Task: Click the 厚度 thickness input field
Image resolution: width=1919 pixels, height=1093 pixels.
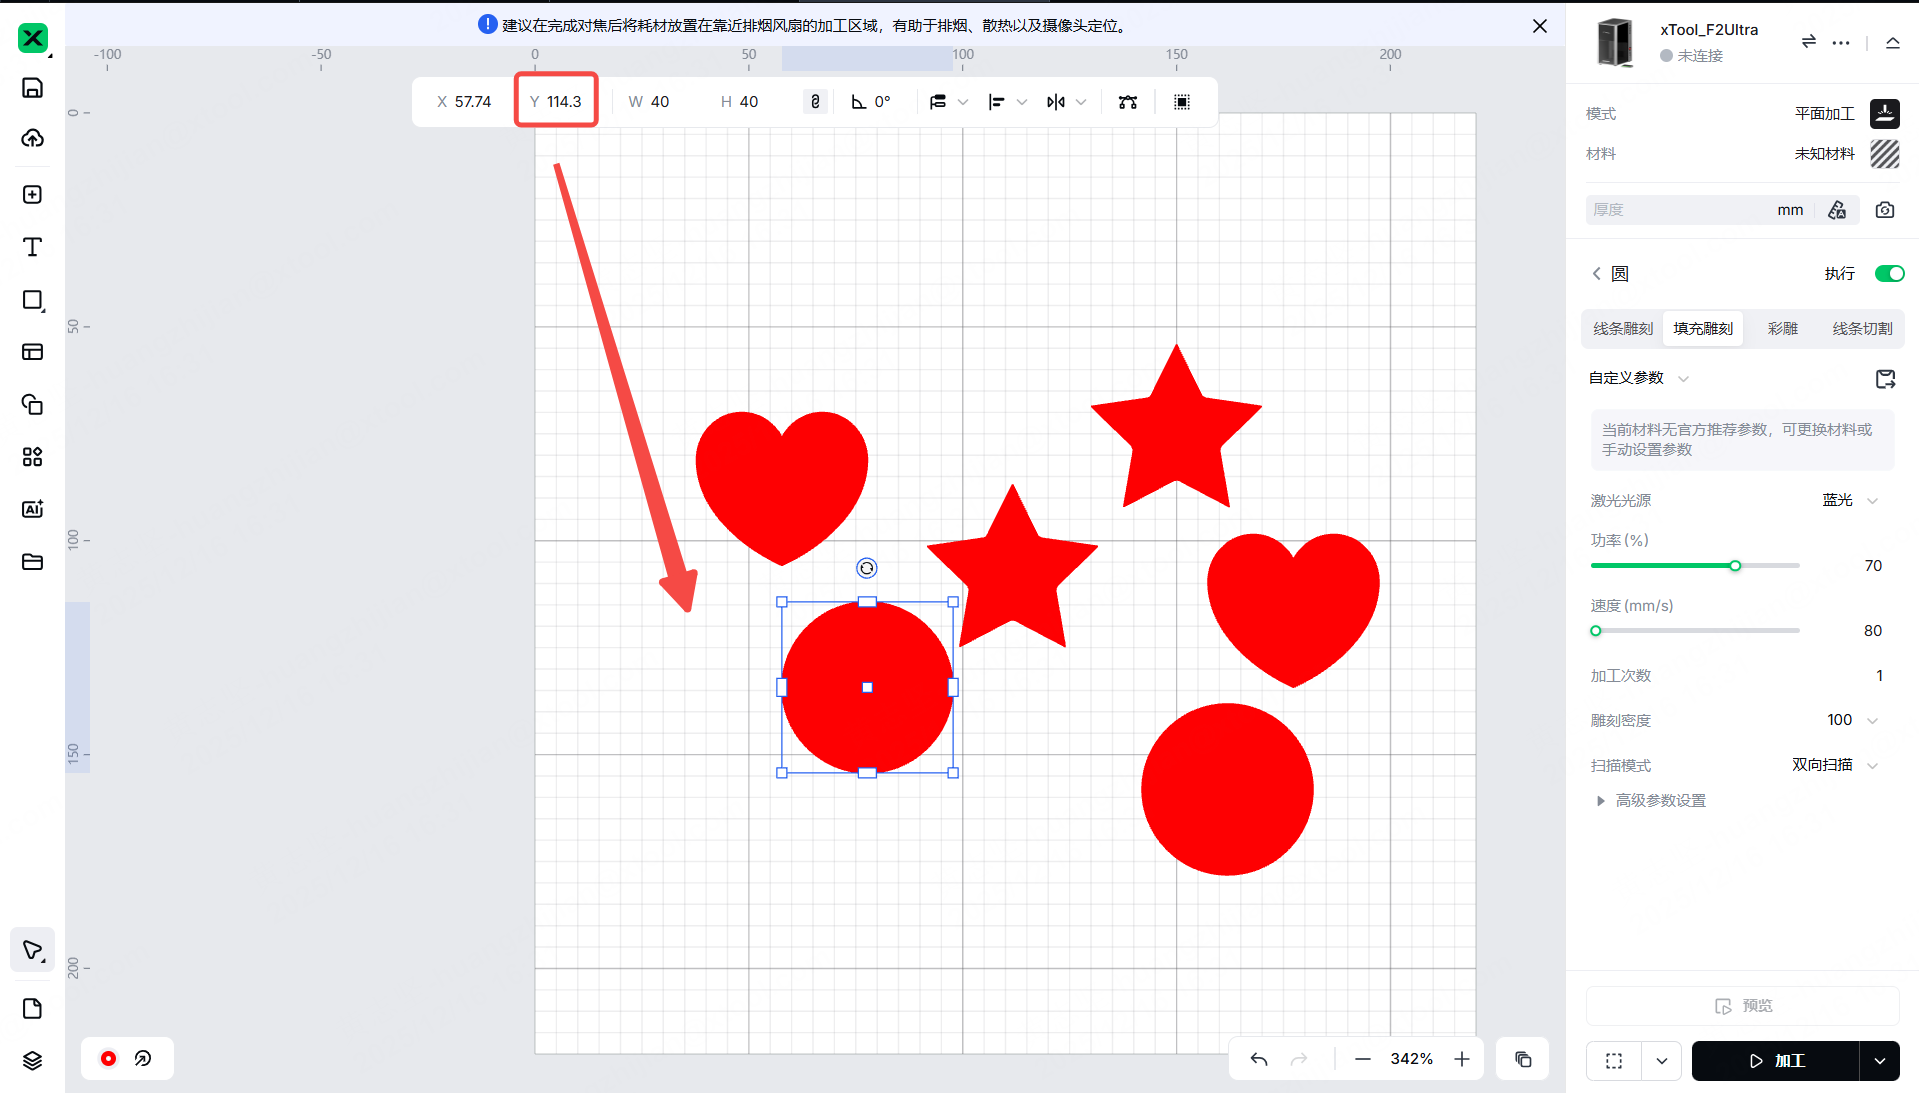Action: click(1680, 210)
